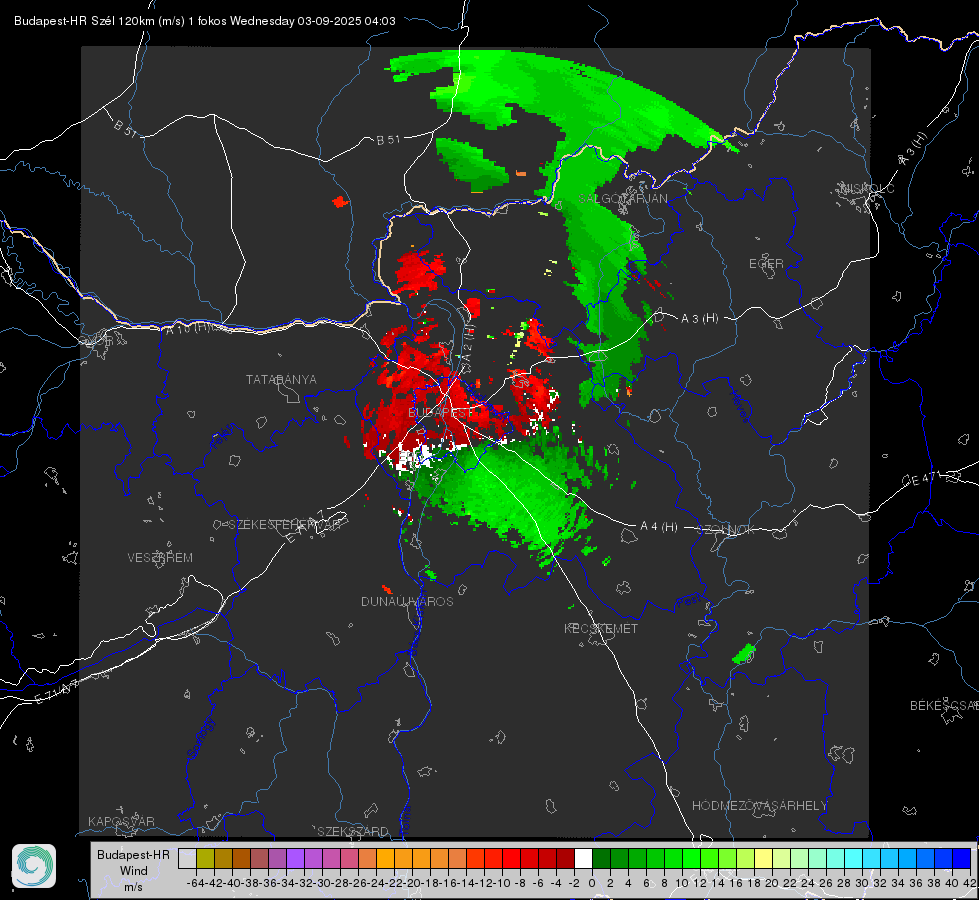Click the 'B 51' label above the green echo
The height and width of the screenshot is (900, 979).
[388, 140]
